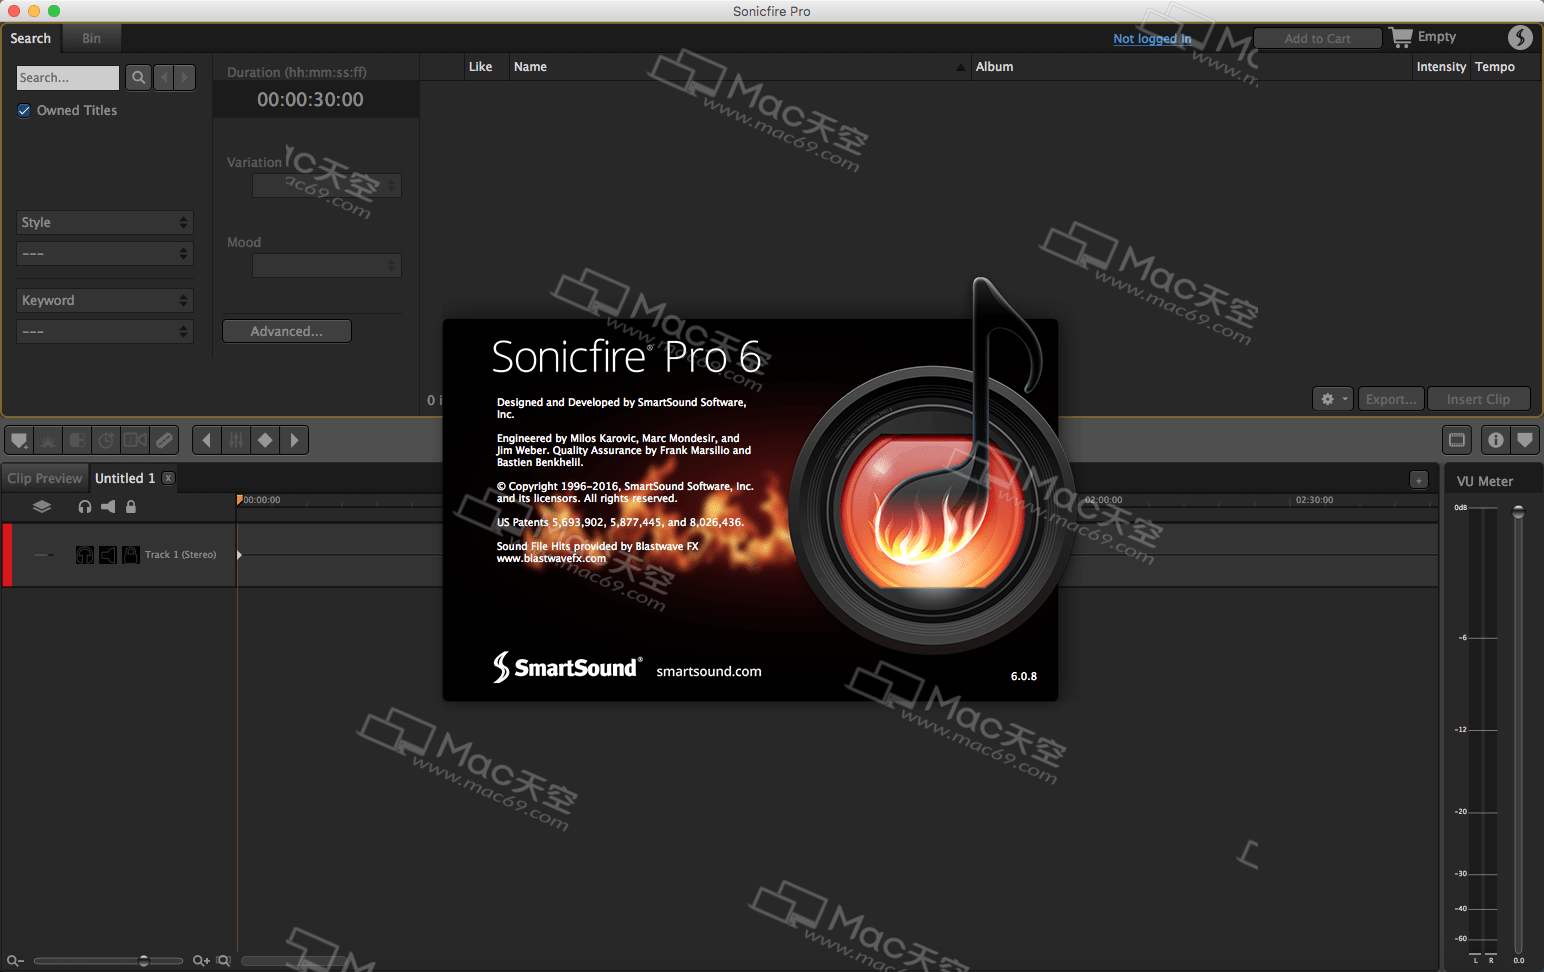Select the Untitled 1 tab
Viewport: 1544px width, 972px height.
[x=125, y=478]
